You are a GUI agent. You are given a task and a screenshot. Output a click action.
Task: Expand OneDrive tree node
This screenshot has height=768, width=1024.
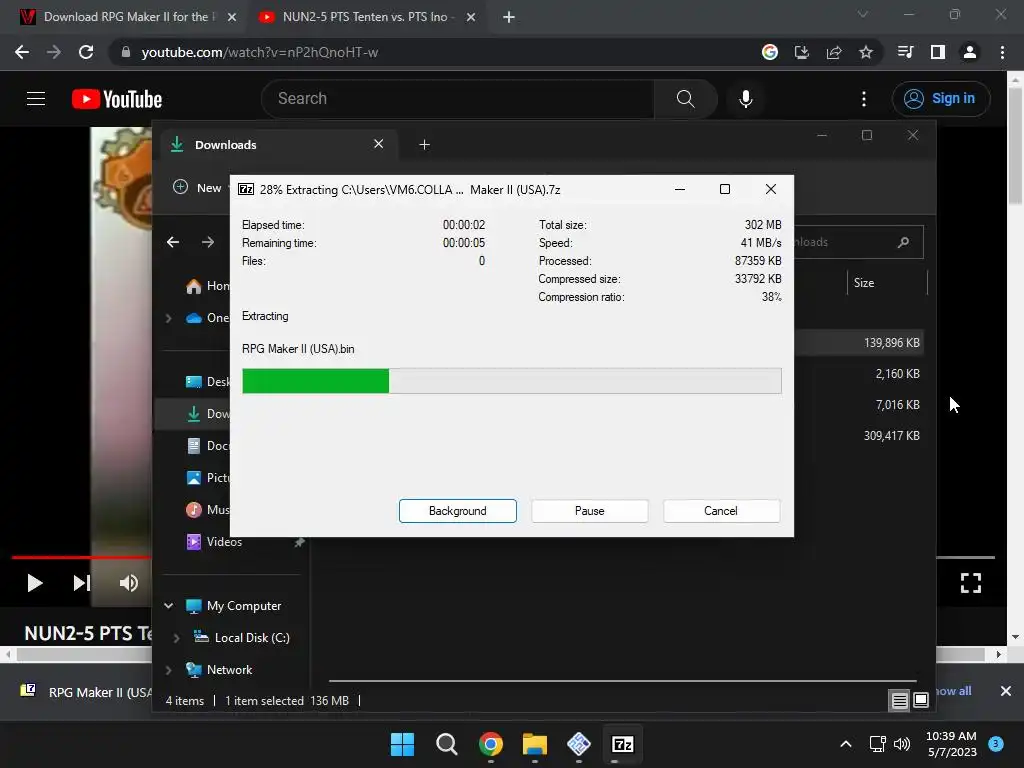(x=168, y=317)
